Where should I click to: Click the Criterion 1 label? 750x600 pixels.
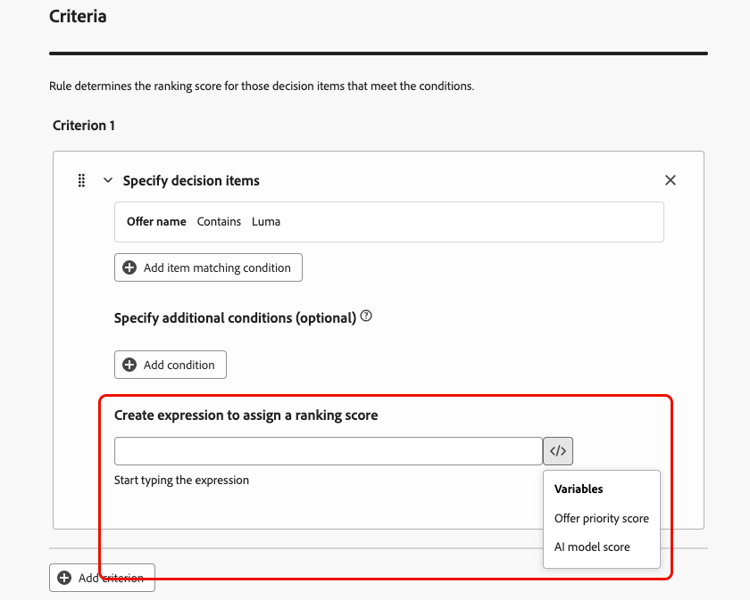click(84, 126)
